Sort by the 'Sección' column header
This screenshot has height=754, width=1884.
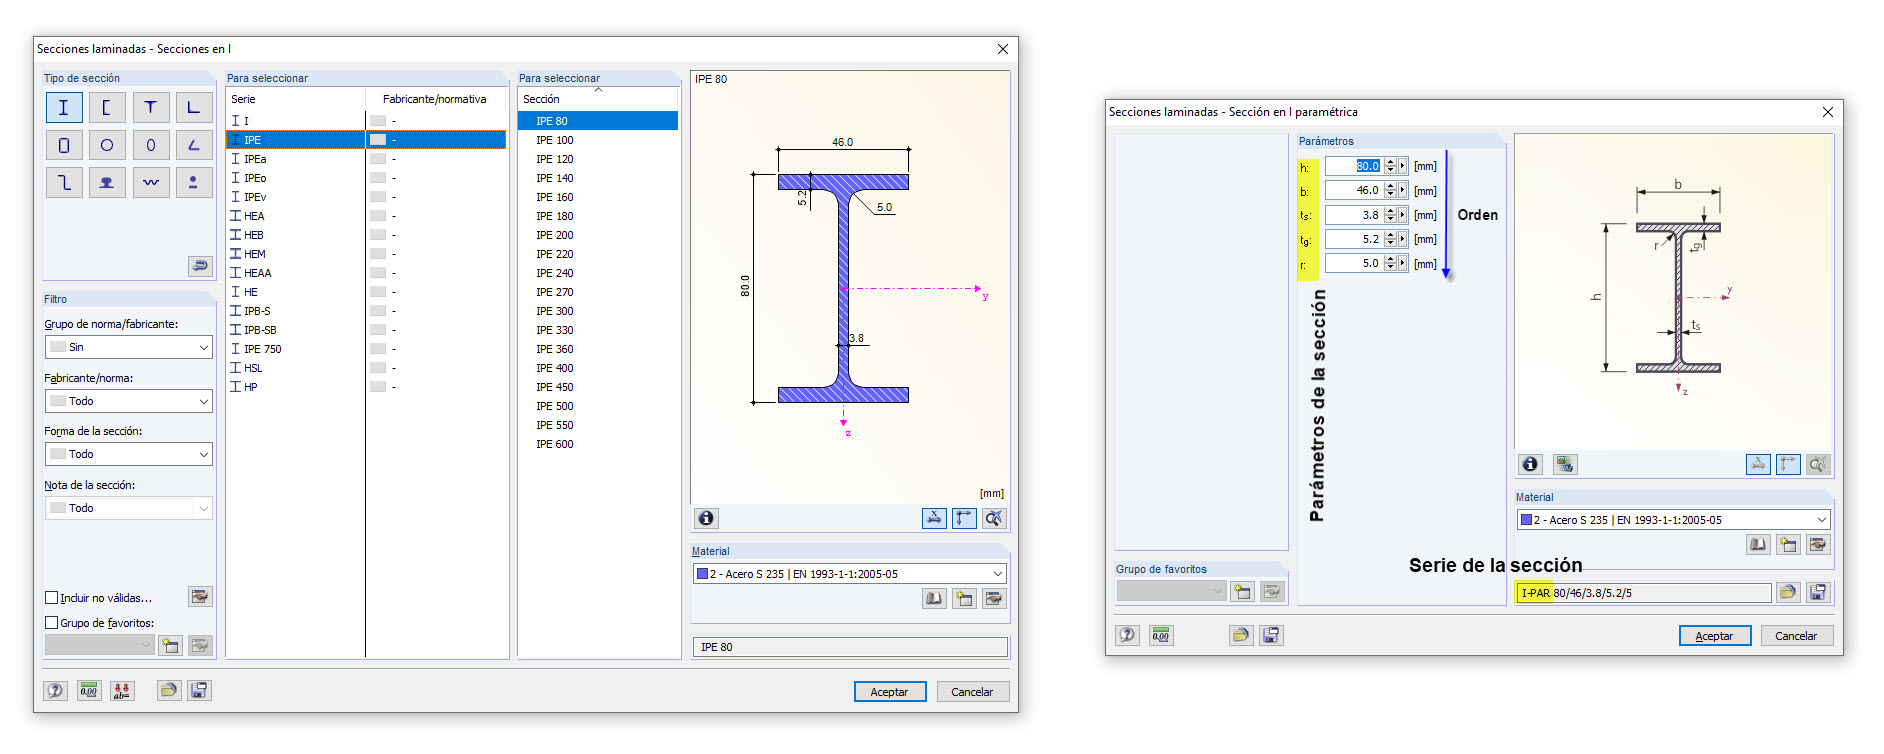(x=598, y=99)
